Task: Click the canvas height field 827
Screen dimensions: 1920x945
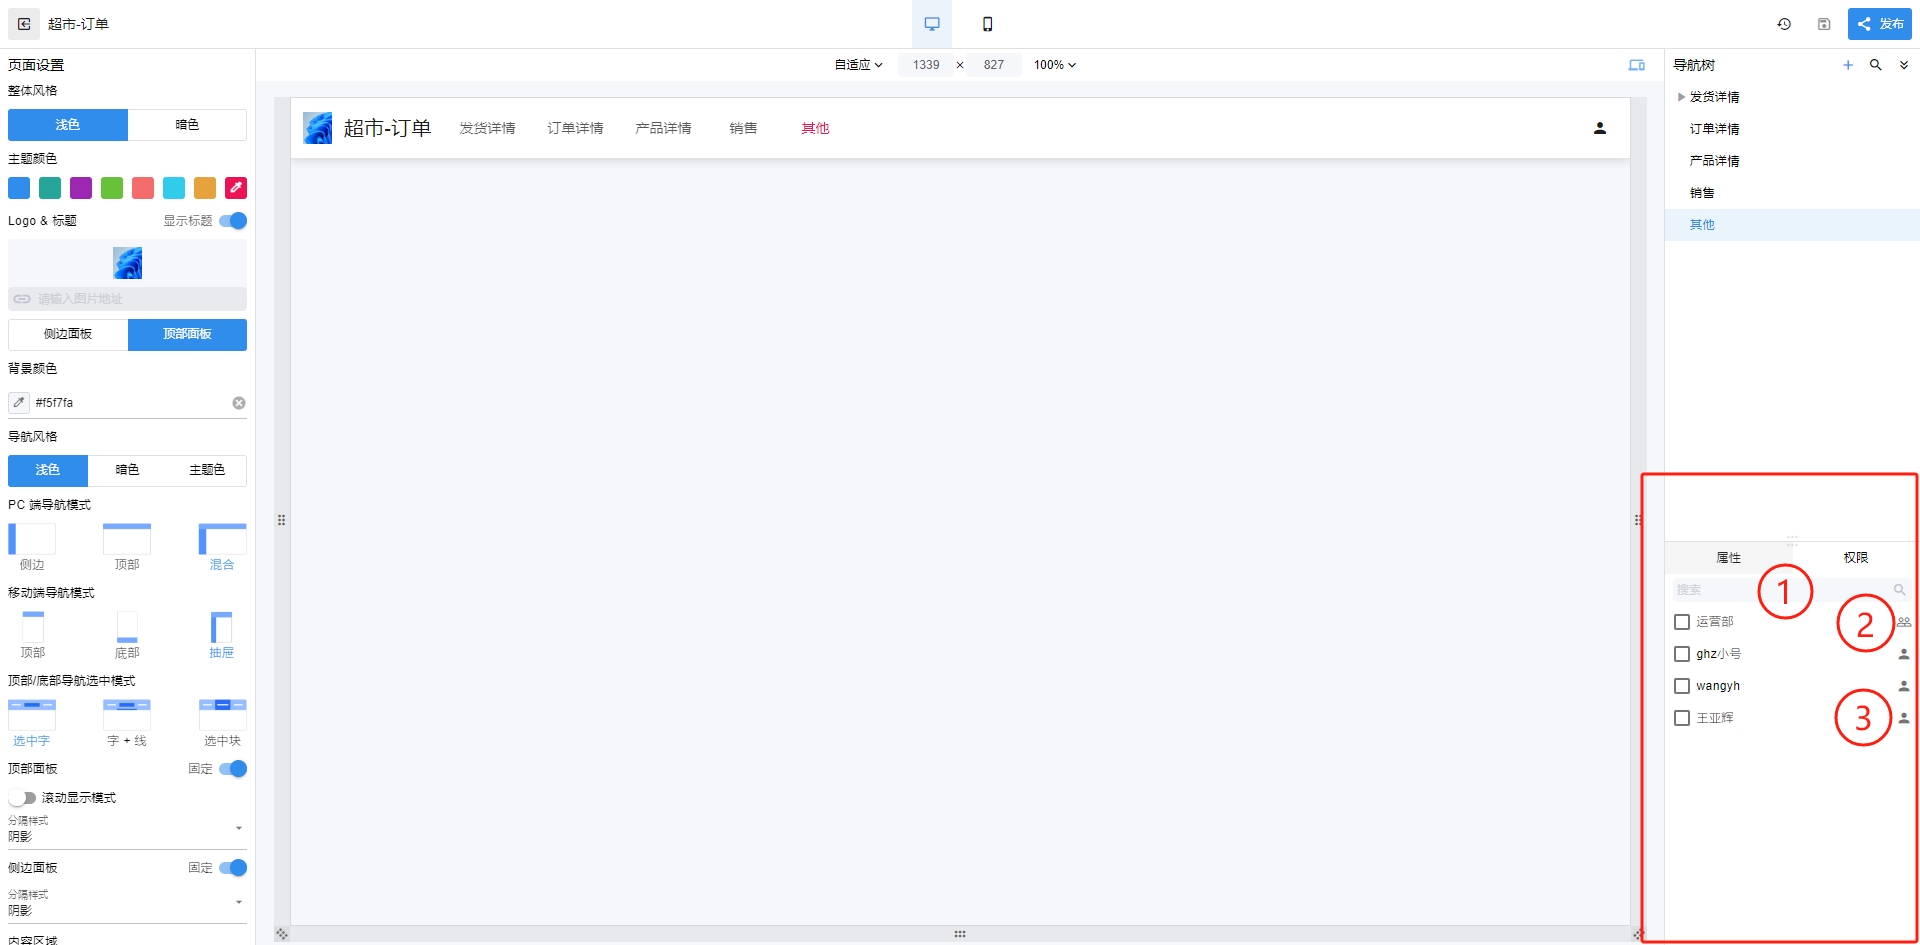Action: pos(993,65)
